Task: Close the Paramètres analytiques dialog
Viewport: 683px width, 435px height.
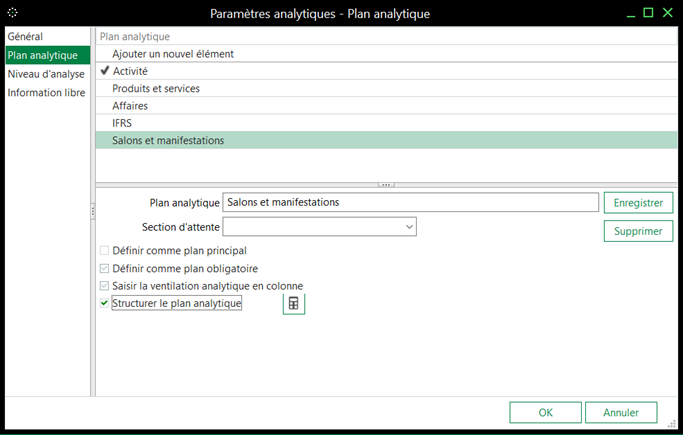Action: (x=668, y=13)
